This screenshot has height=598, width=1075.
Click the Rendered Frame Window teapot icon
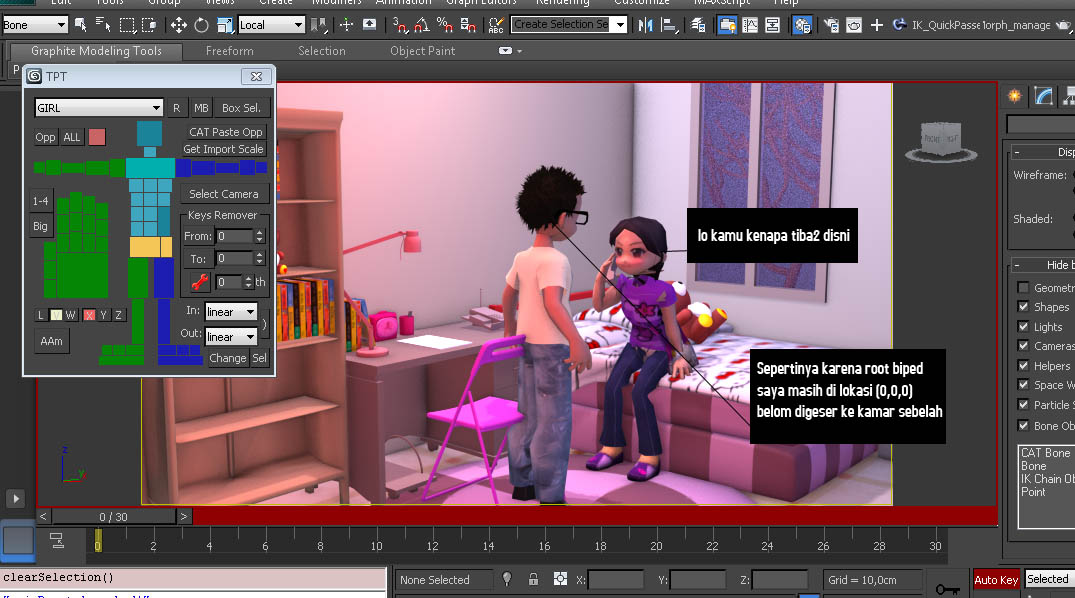(854, 25)
